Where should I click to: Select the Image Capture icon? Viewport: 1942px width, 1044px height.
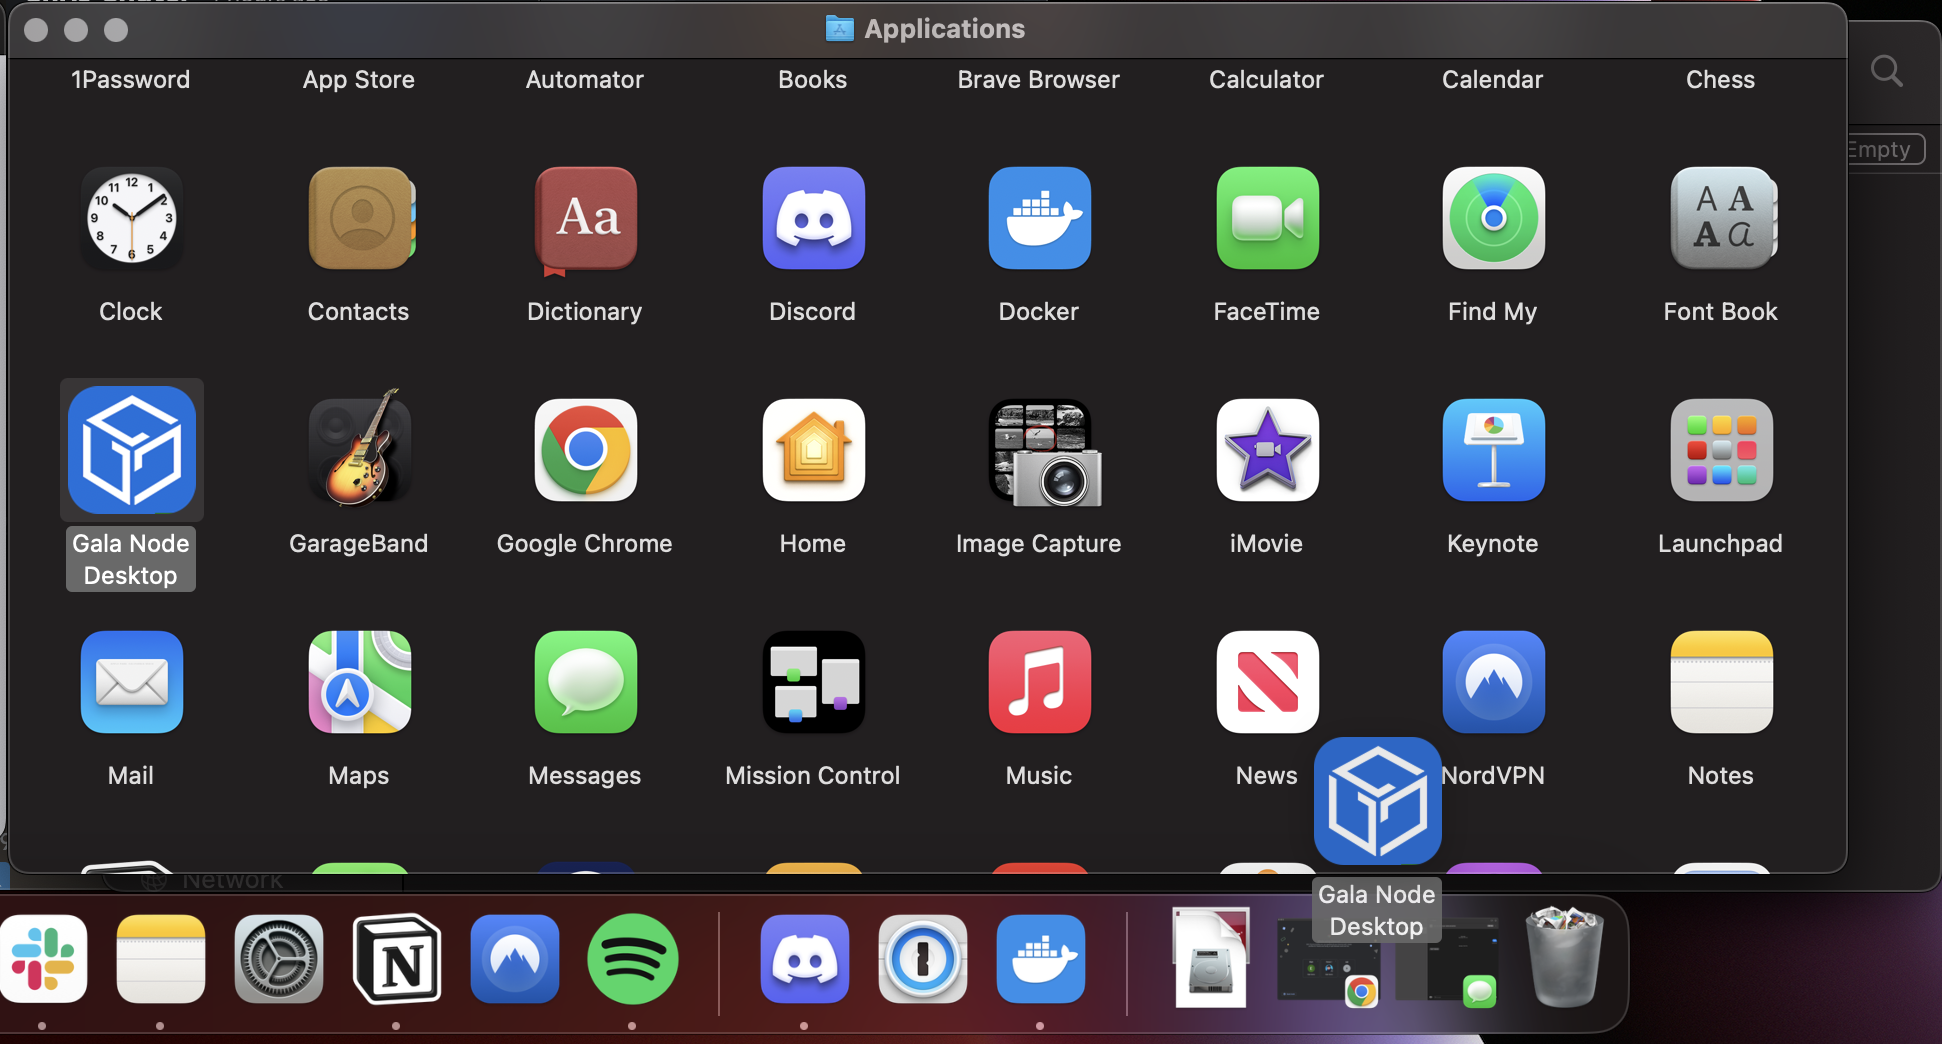pos(1043,452)
